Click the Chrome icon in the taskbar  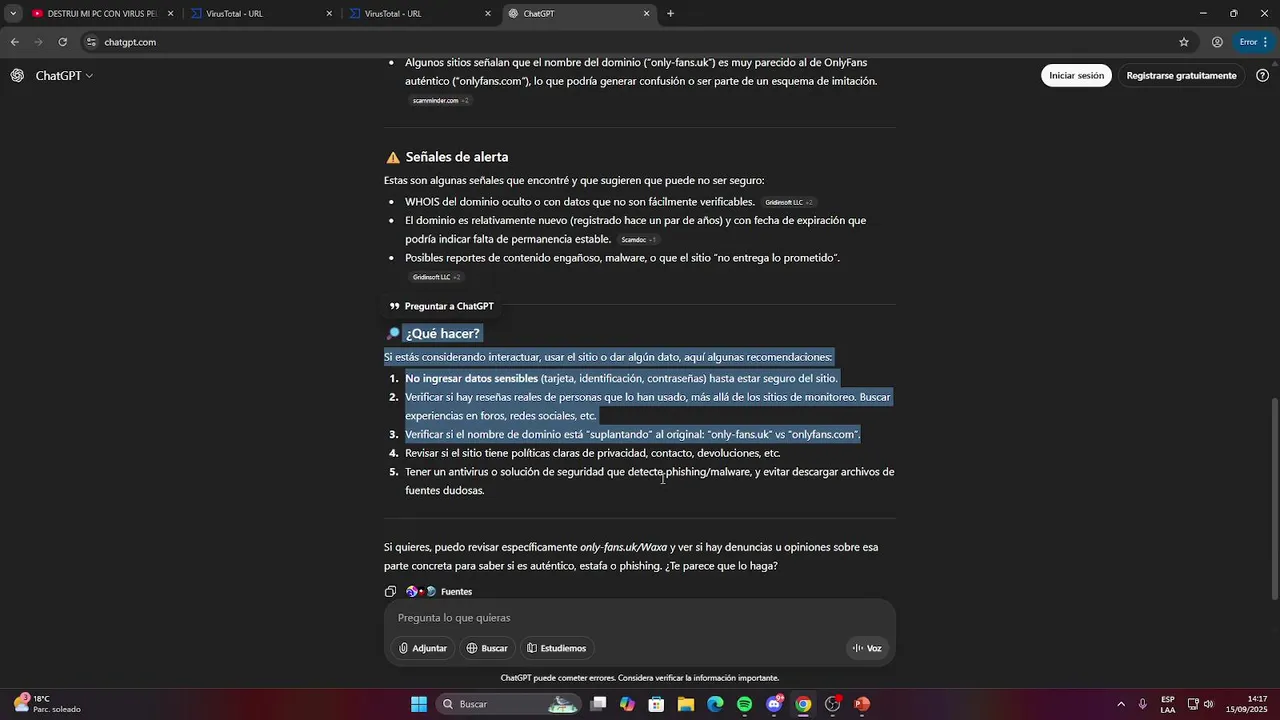(x=803, y=704)
